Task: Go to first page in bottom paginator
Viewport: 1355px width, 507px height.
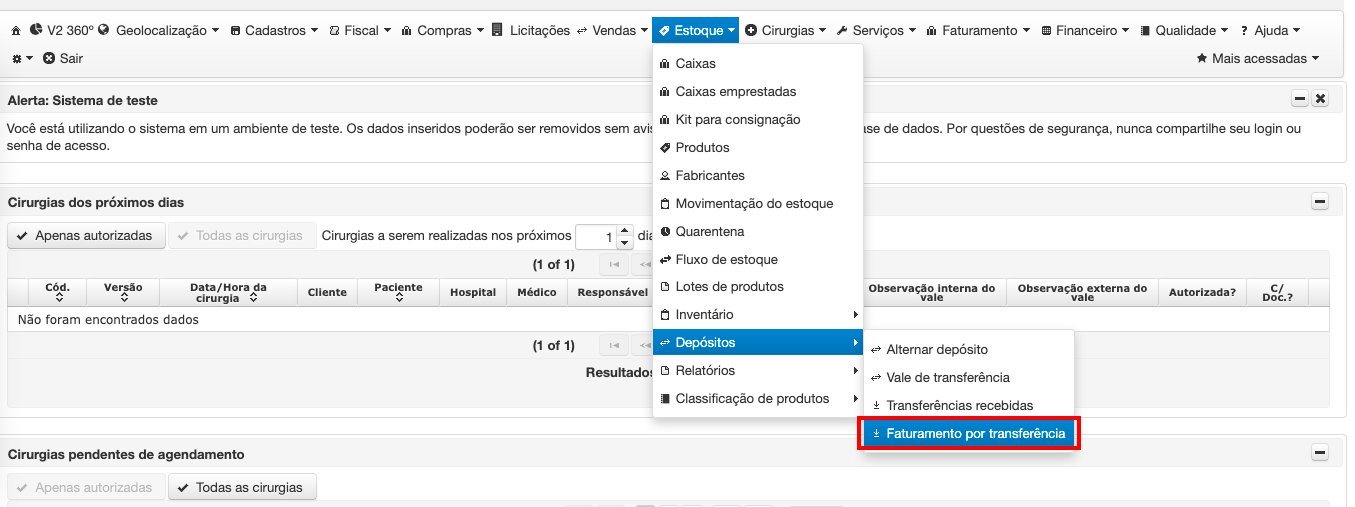Action: [x=614, y=346]
